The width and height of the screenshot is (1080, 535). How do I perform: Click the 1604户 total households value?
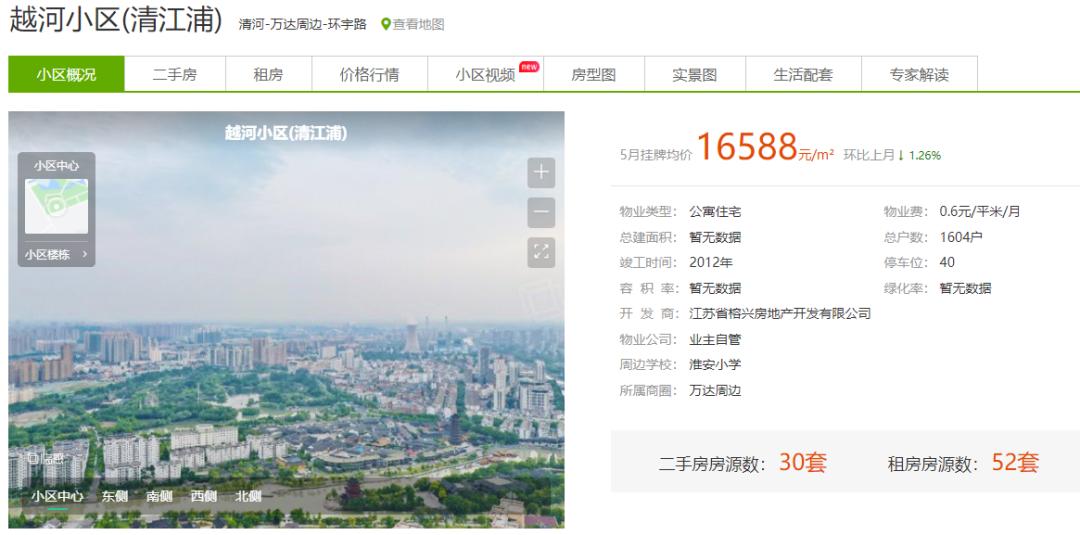(x=962, y=238)
